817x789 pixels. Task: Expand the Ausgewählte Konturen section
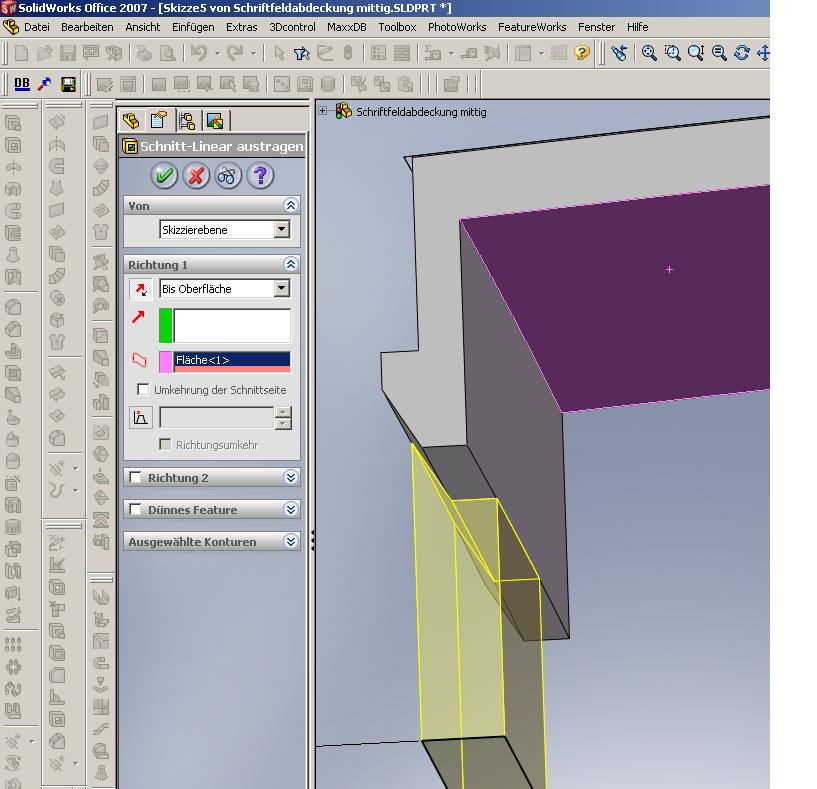[290, 541]
